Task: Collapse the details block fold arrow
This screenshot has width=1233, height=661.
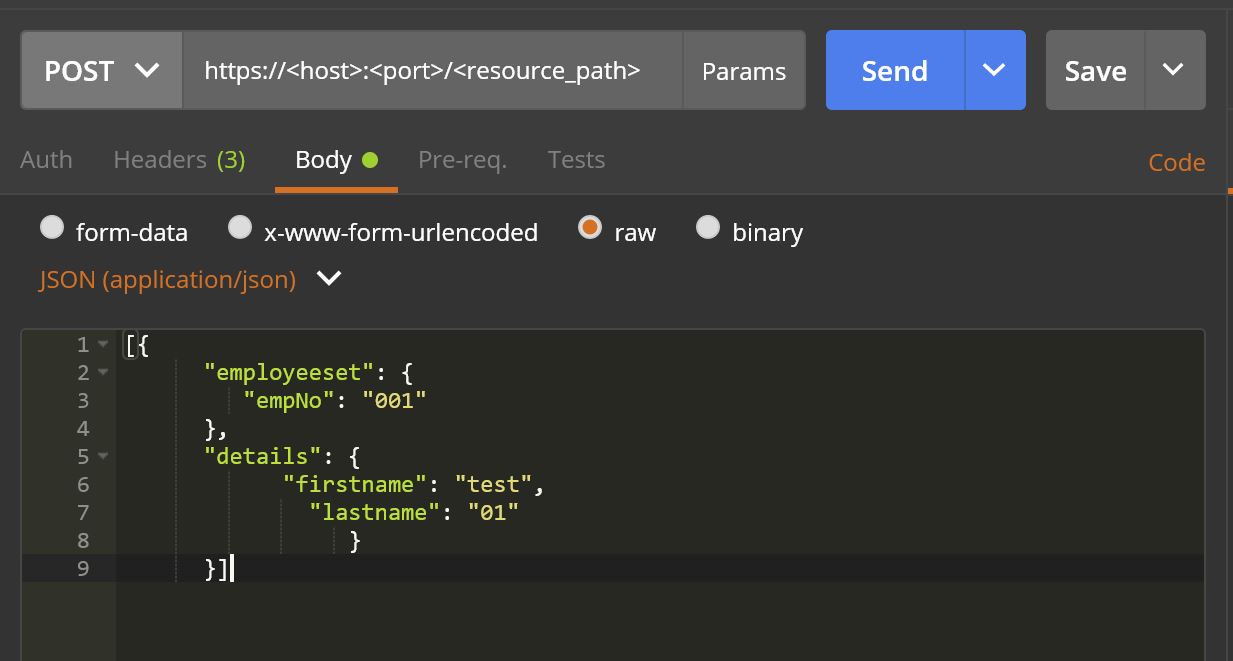Action: point(103,457)
